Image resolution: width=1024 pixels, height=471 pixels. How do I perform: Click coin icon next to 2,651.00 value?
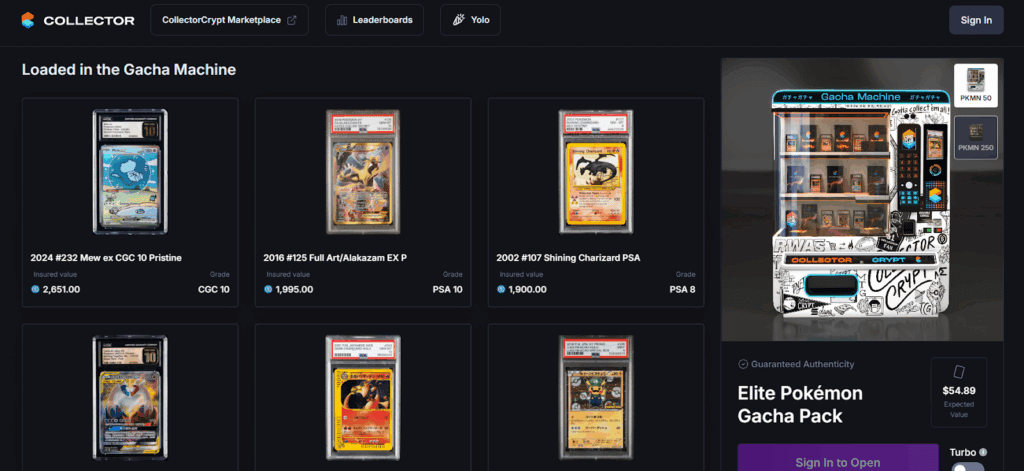pos(35,289)
